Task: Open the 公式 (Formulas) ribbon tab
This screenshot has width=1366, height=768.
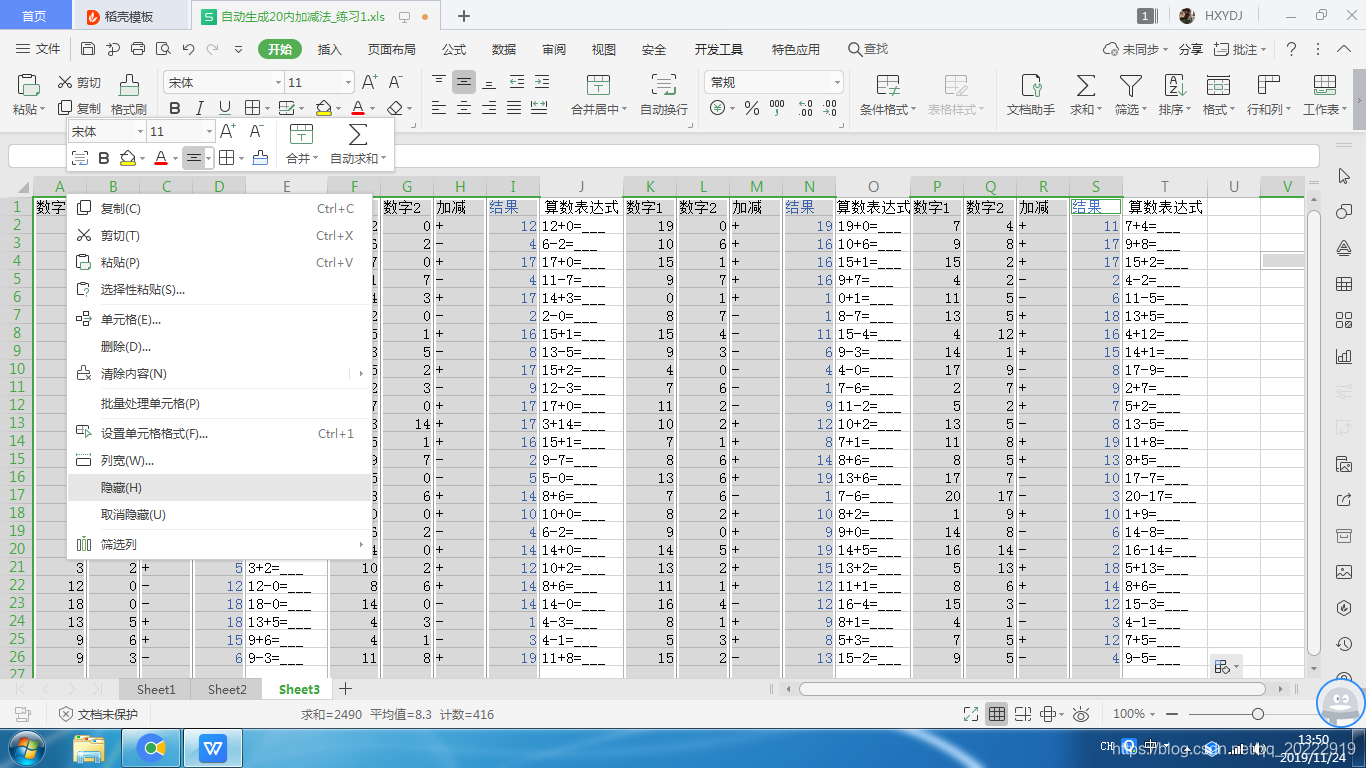Action: click(x=454, y=49)
